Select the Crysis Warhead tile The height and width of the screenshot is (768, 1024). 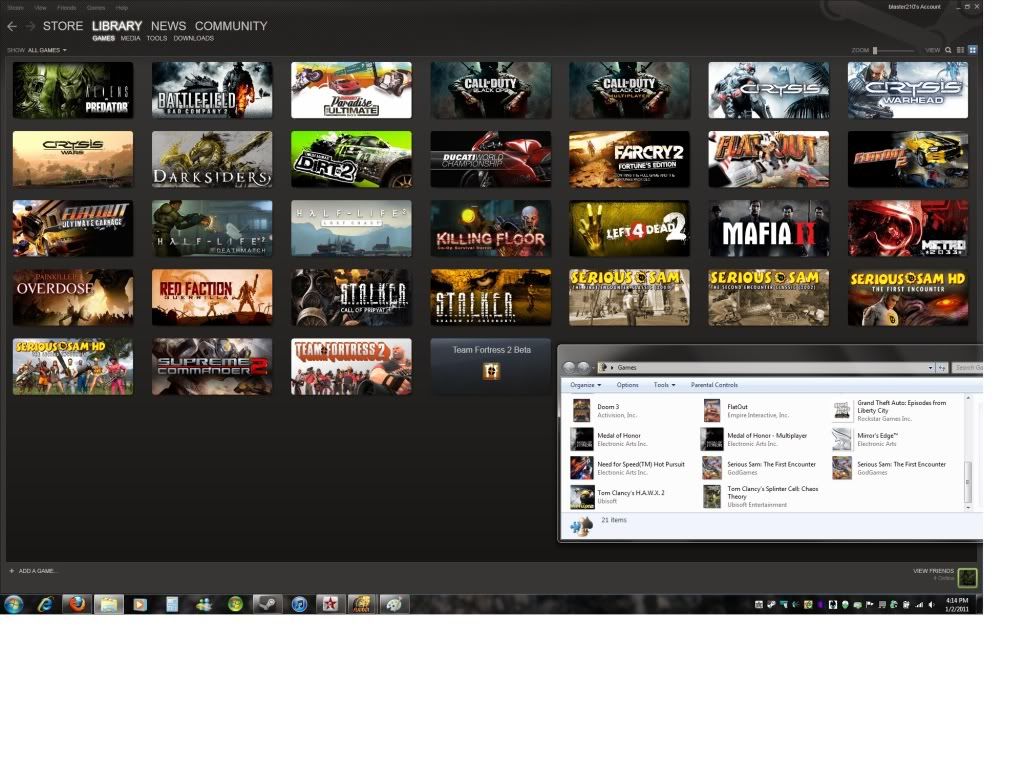point(908,90)
